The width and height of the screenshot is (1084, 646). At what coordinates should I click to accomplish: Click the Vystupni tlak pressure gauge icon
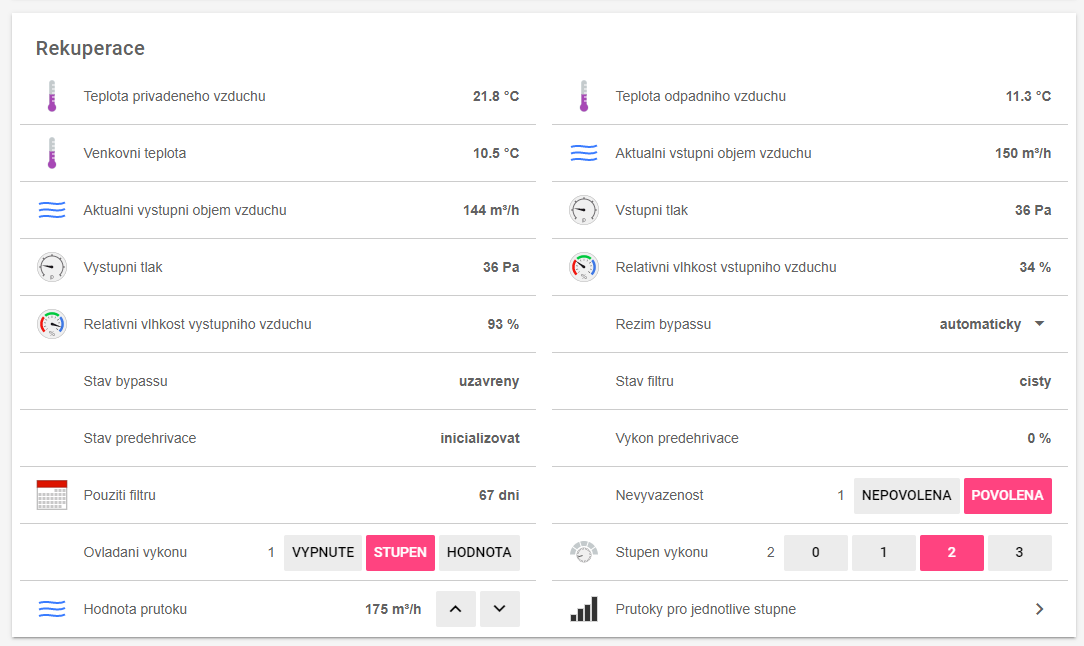click(52, 267)
